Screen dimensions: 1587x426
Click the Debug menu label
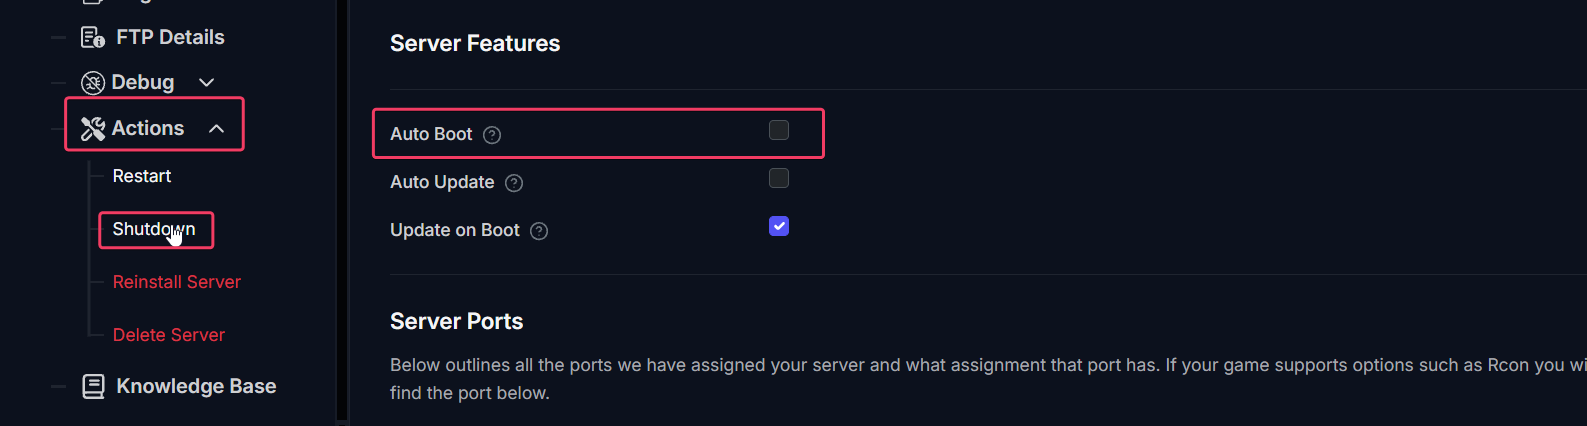click(143, 82)
